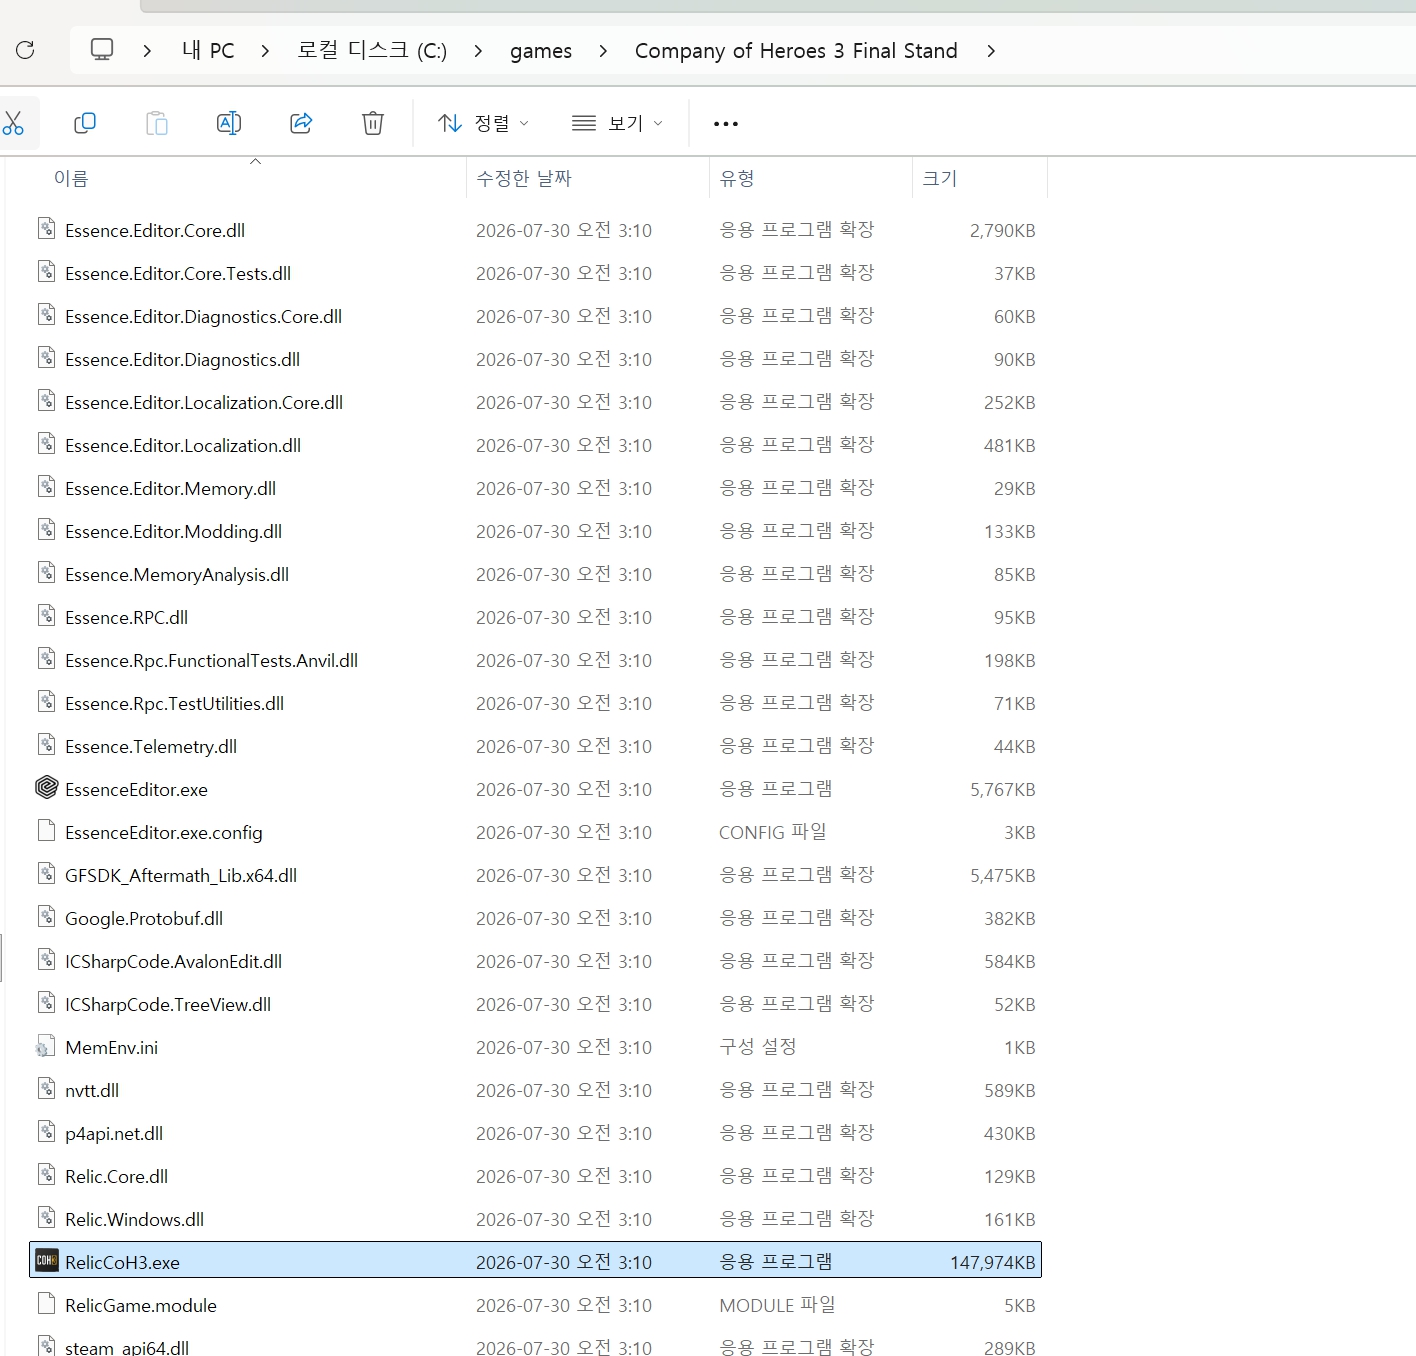Click the Relic.Windows.dll file icon
Image resolution: width=1416 pixels, height=1356 pixels.
pyautogui.click(x=46, y=1218)
